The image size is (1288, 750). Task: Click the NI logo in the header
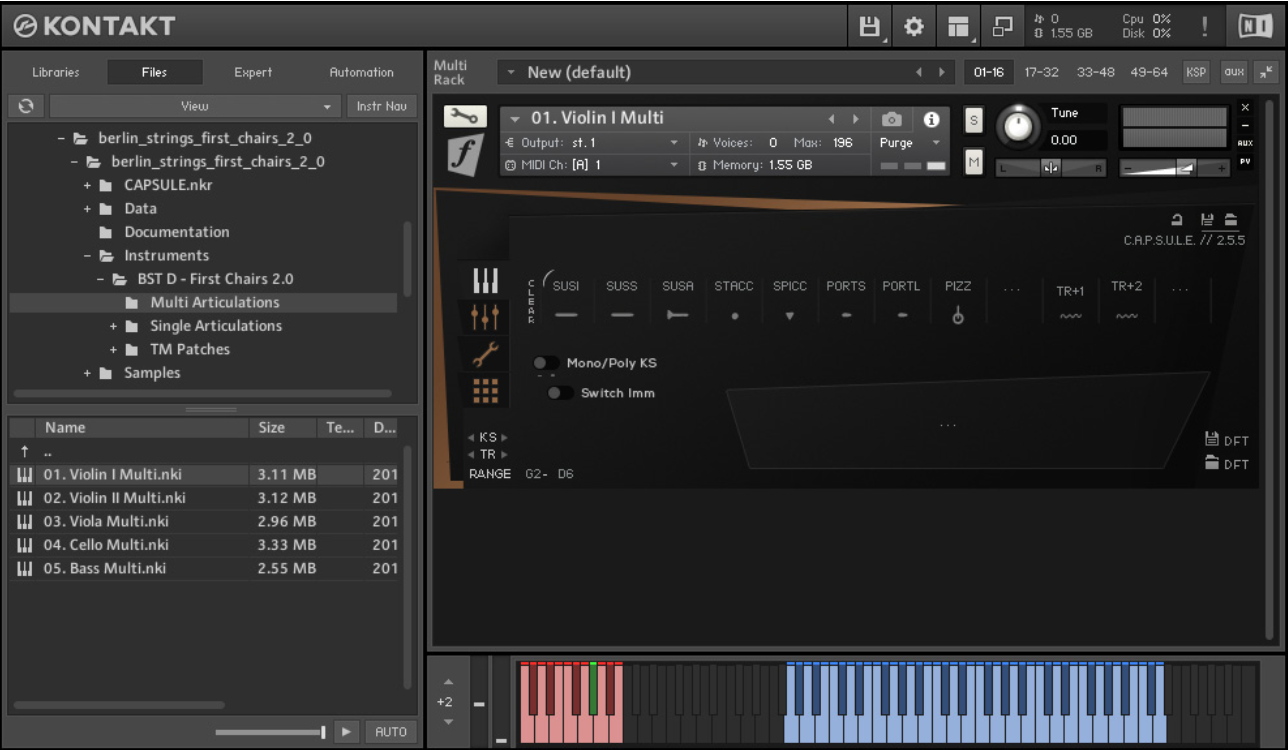click(1255, 27)
